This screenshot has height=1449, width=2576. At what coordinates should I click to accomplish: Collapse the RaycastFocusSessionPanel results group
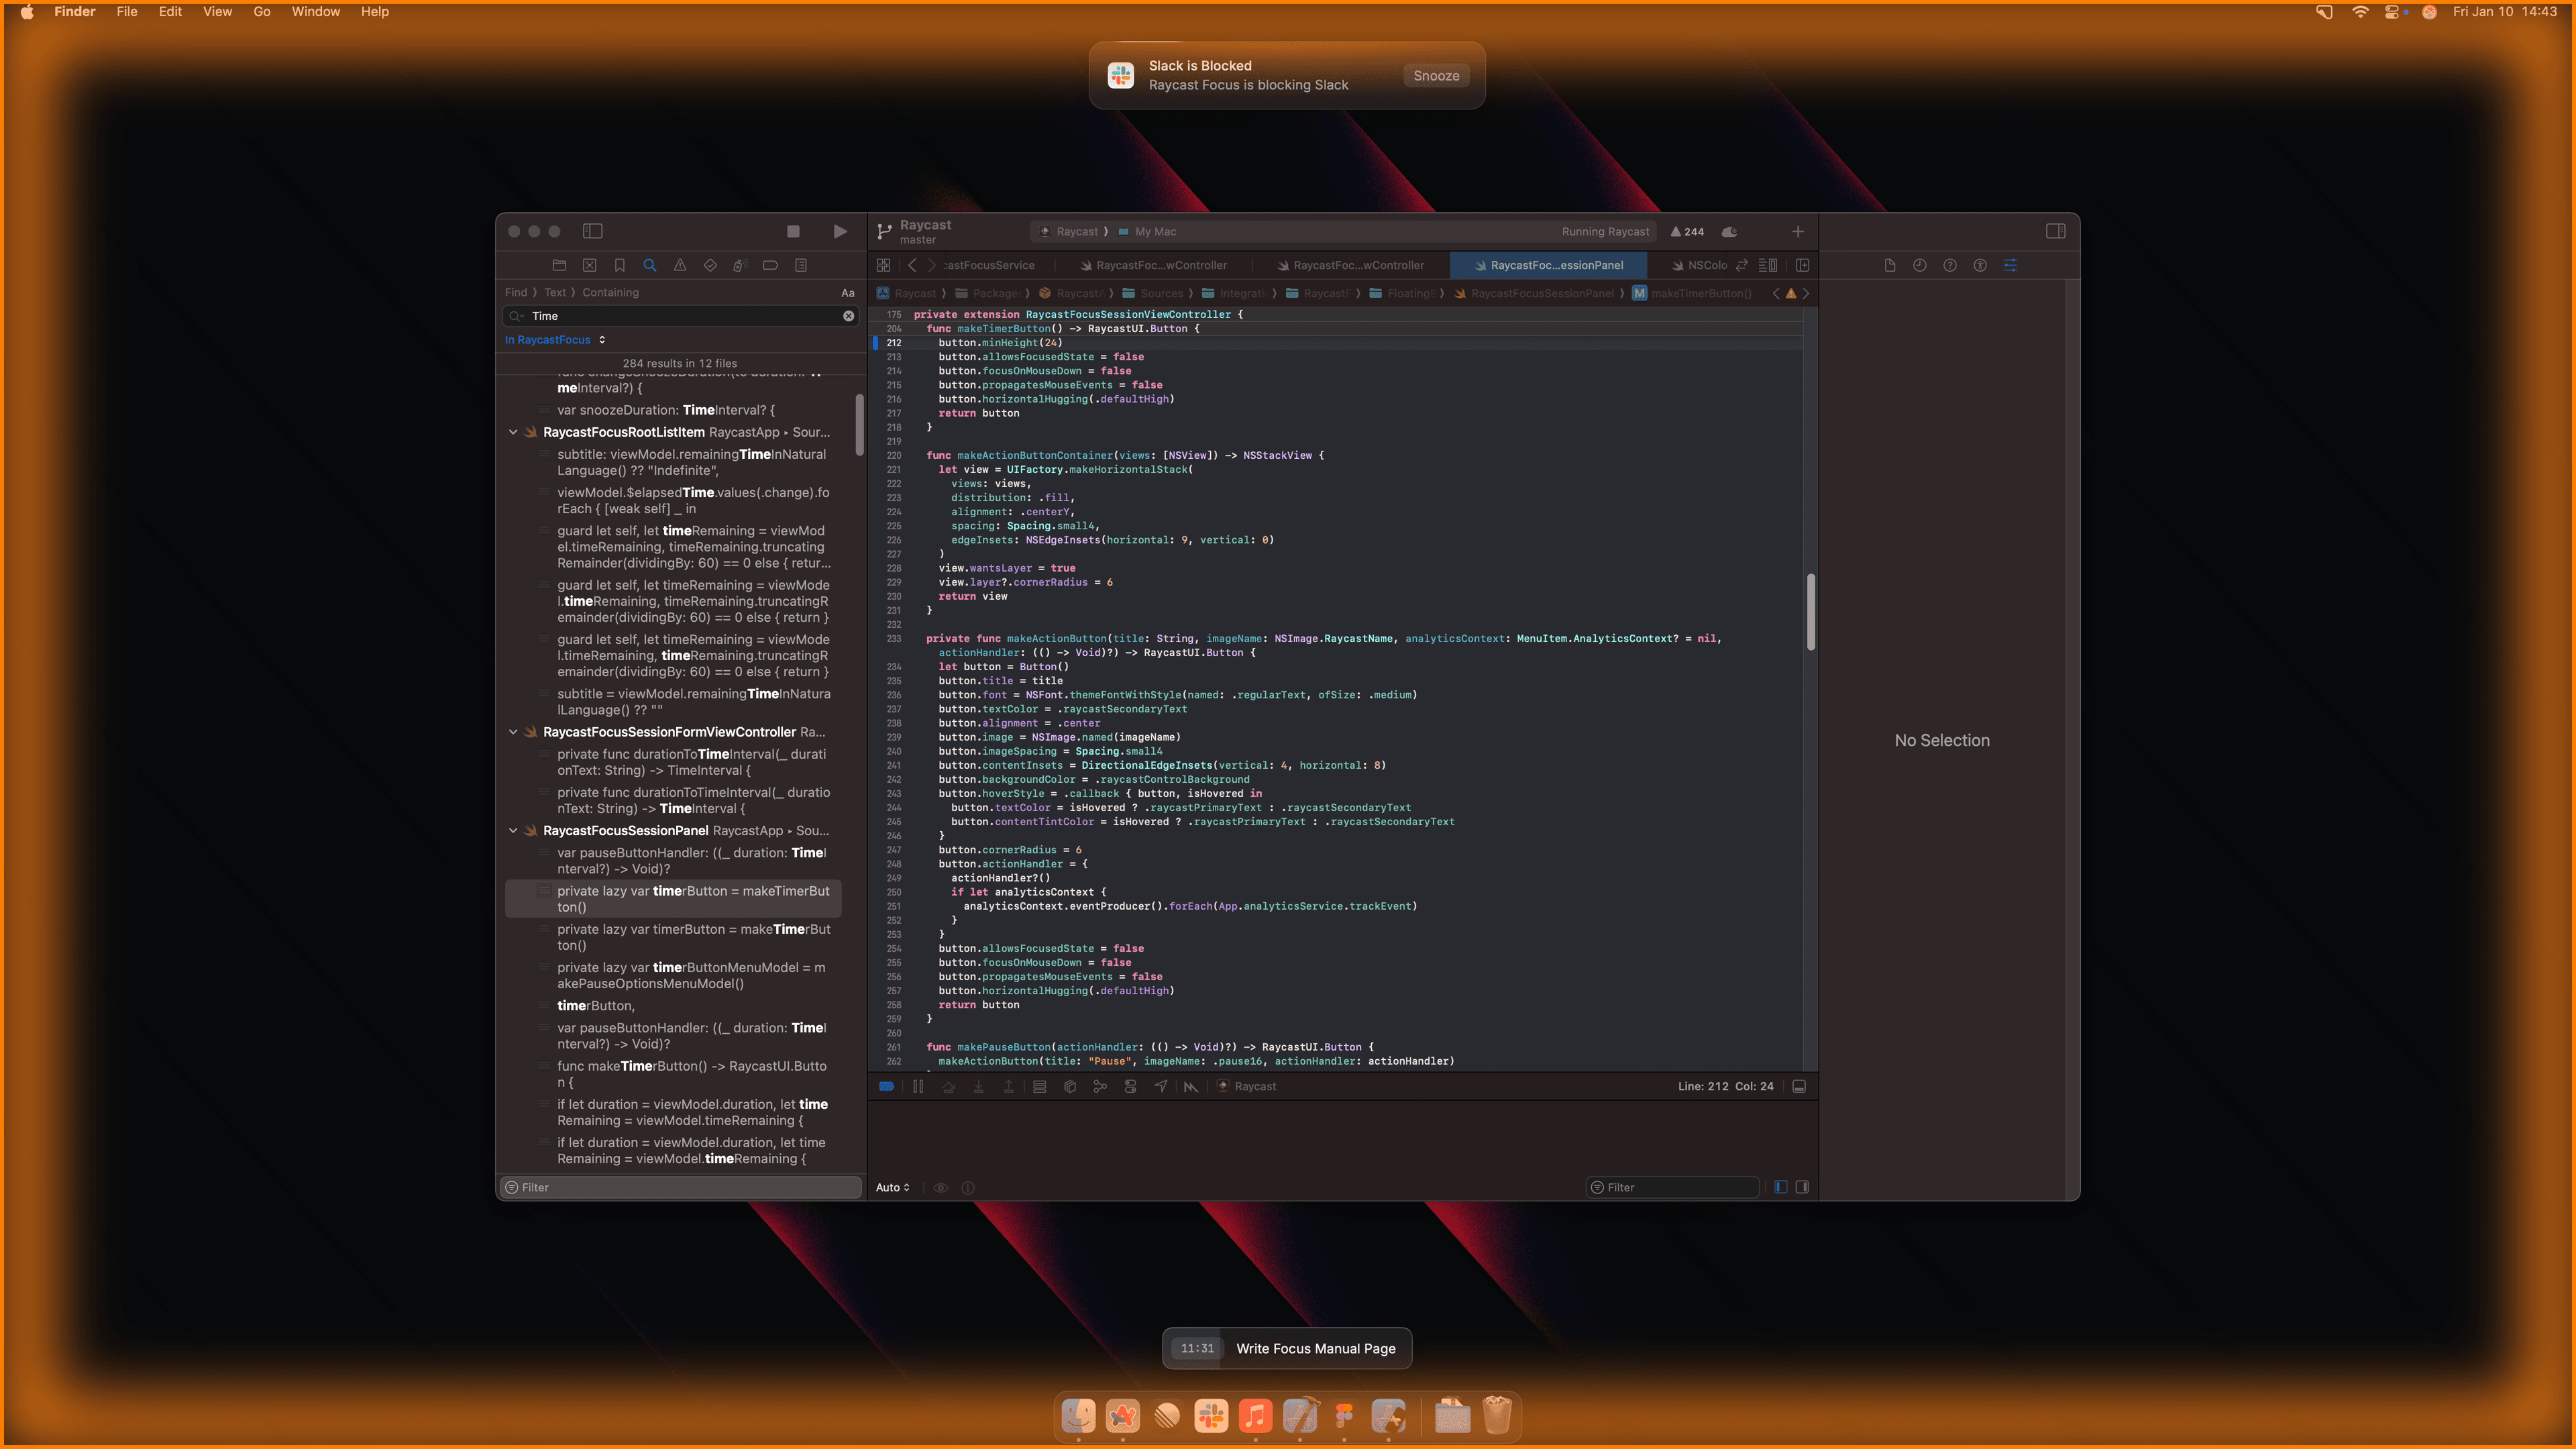513,831
